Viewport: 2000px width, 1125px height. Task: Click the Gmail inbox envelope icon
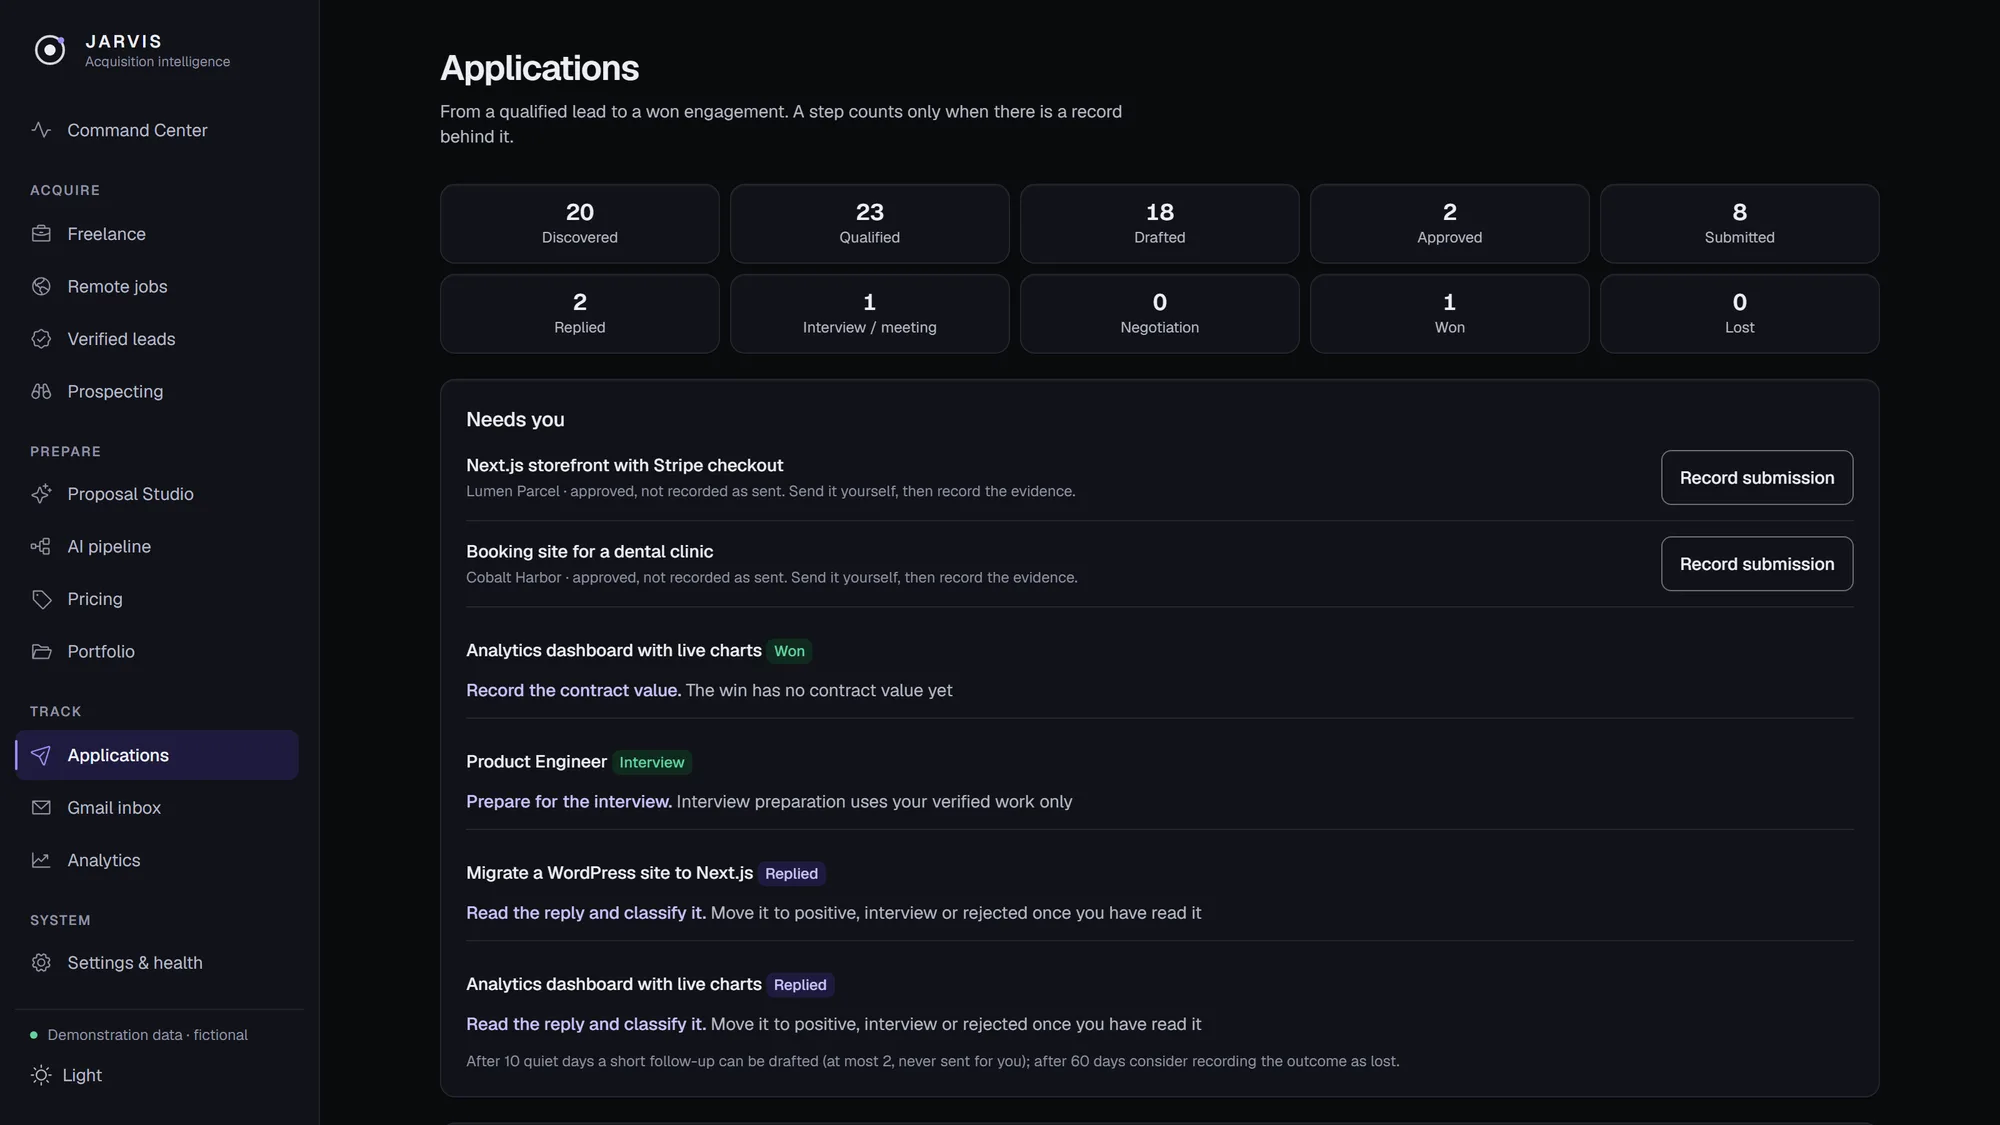click(41, 807)
